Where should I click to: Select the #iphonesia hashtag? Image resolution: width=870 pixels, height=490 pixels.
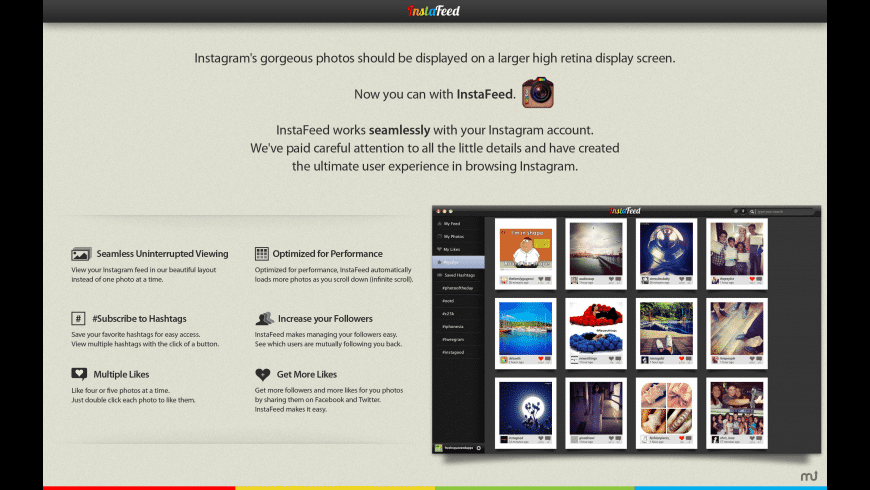[x=453, y=326]
